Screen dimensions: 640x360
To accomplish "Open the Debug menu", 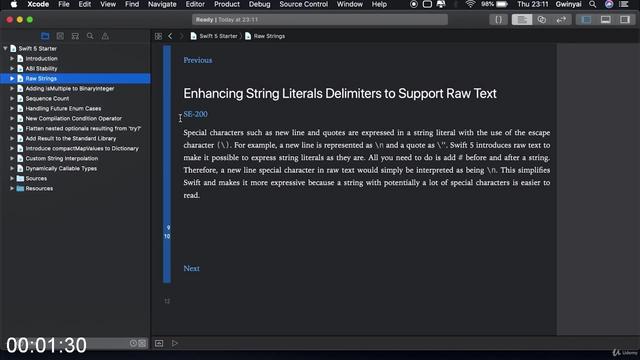I will pos(259,4).
